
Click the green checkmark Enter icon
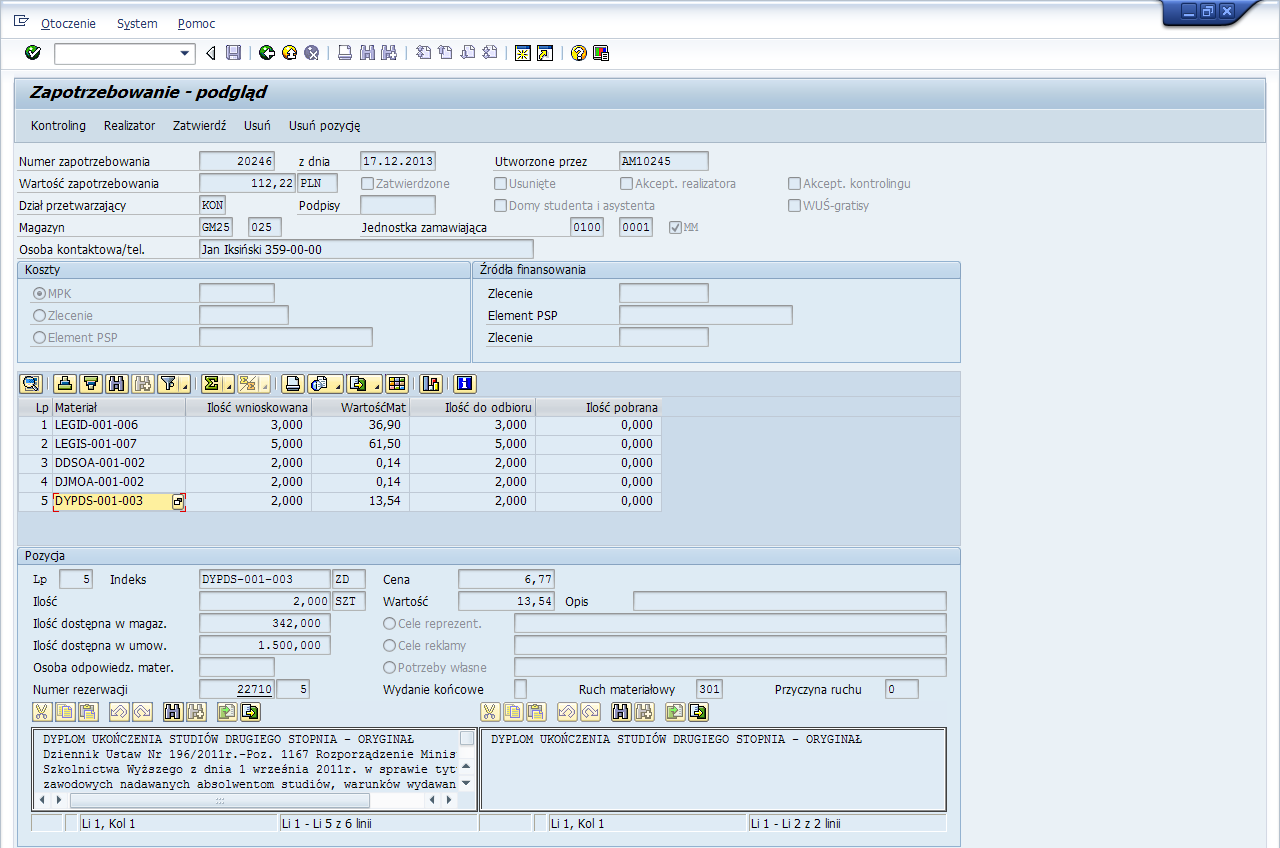coord(33,53)
